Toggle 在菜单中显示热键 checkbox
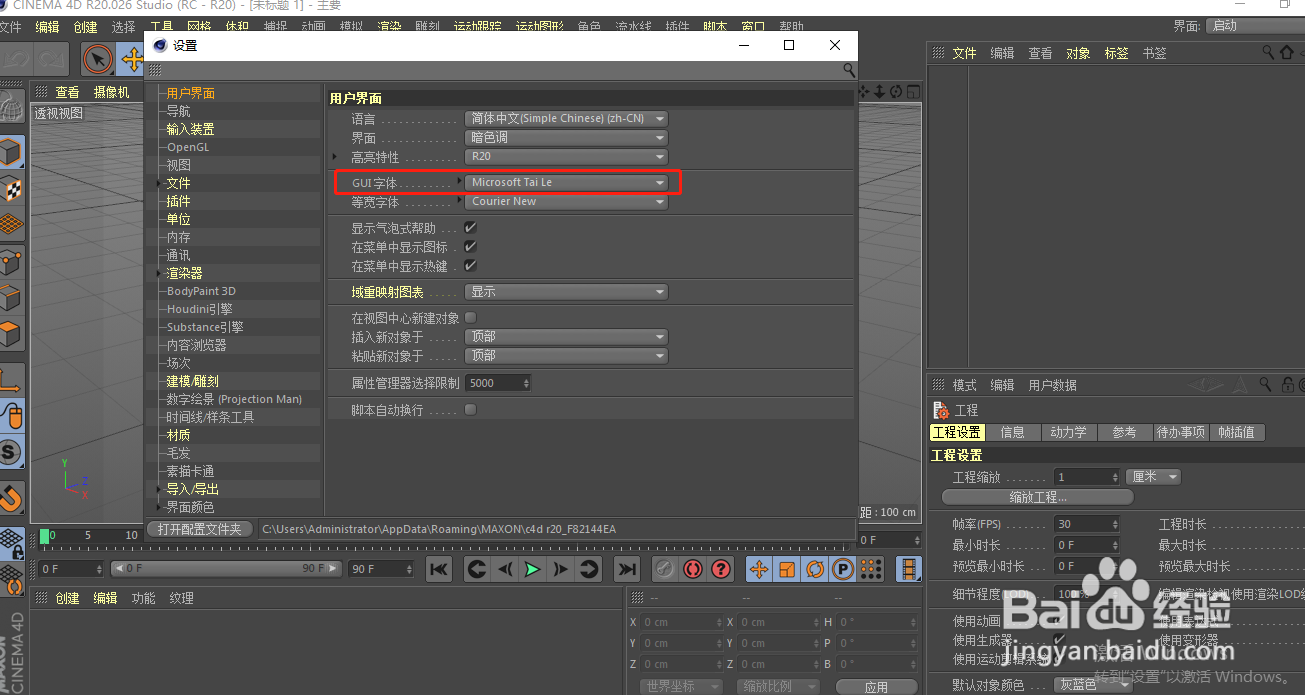 coord(470,266)
